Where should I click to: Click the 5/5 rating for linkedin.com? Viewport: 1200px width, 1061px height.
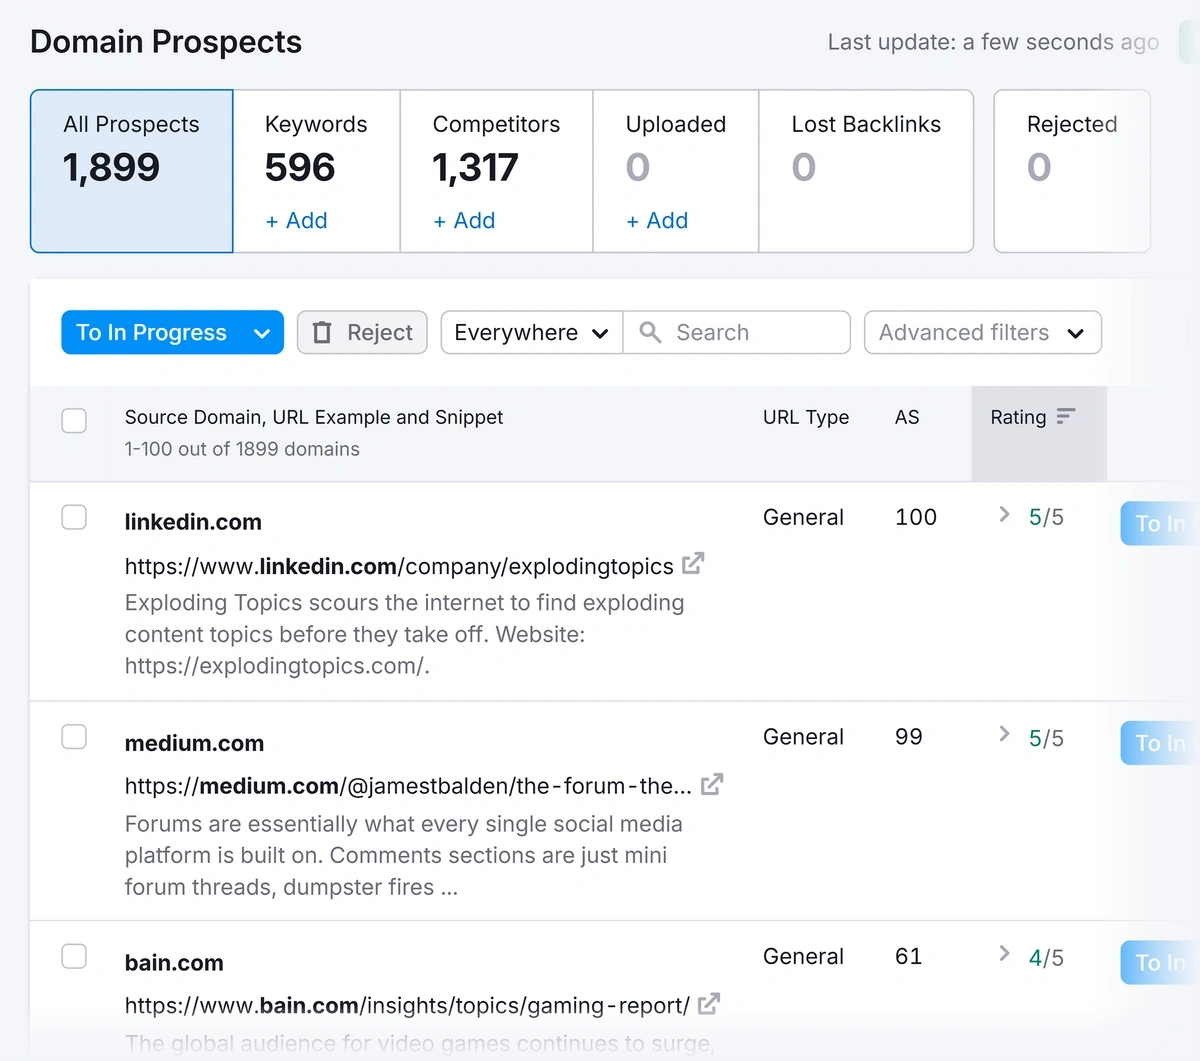pos(1046,517)
